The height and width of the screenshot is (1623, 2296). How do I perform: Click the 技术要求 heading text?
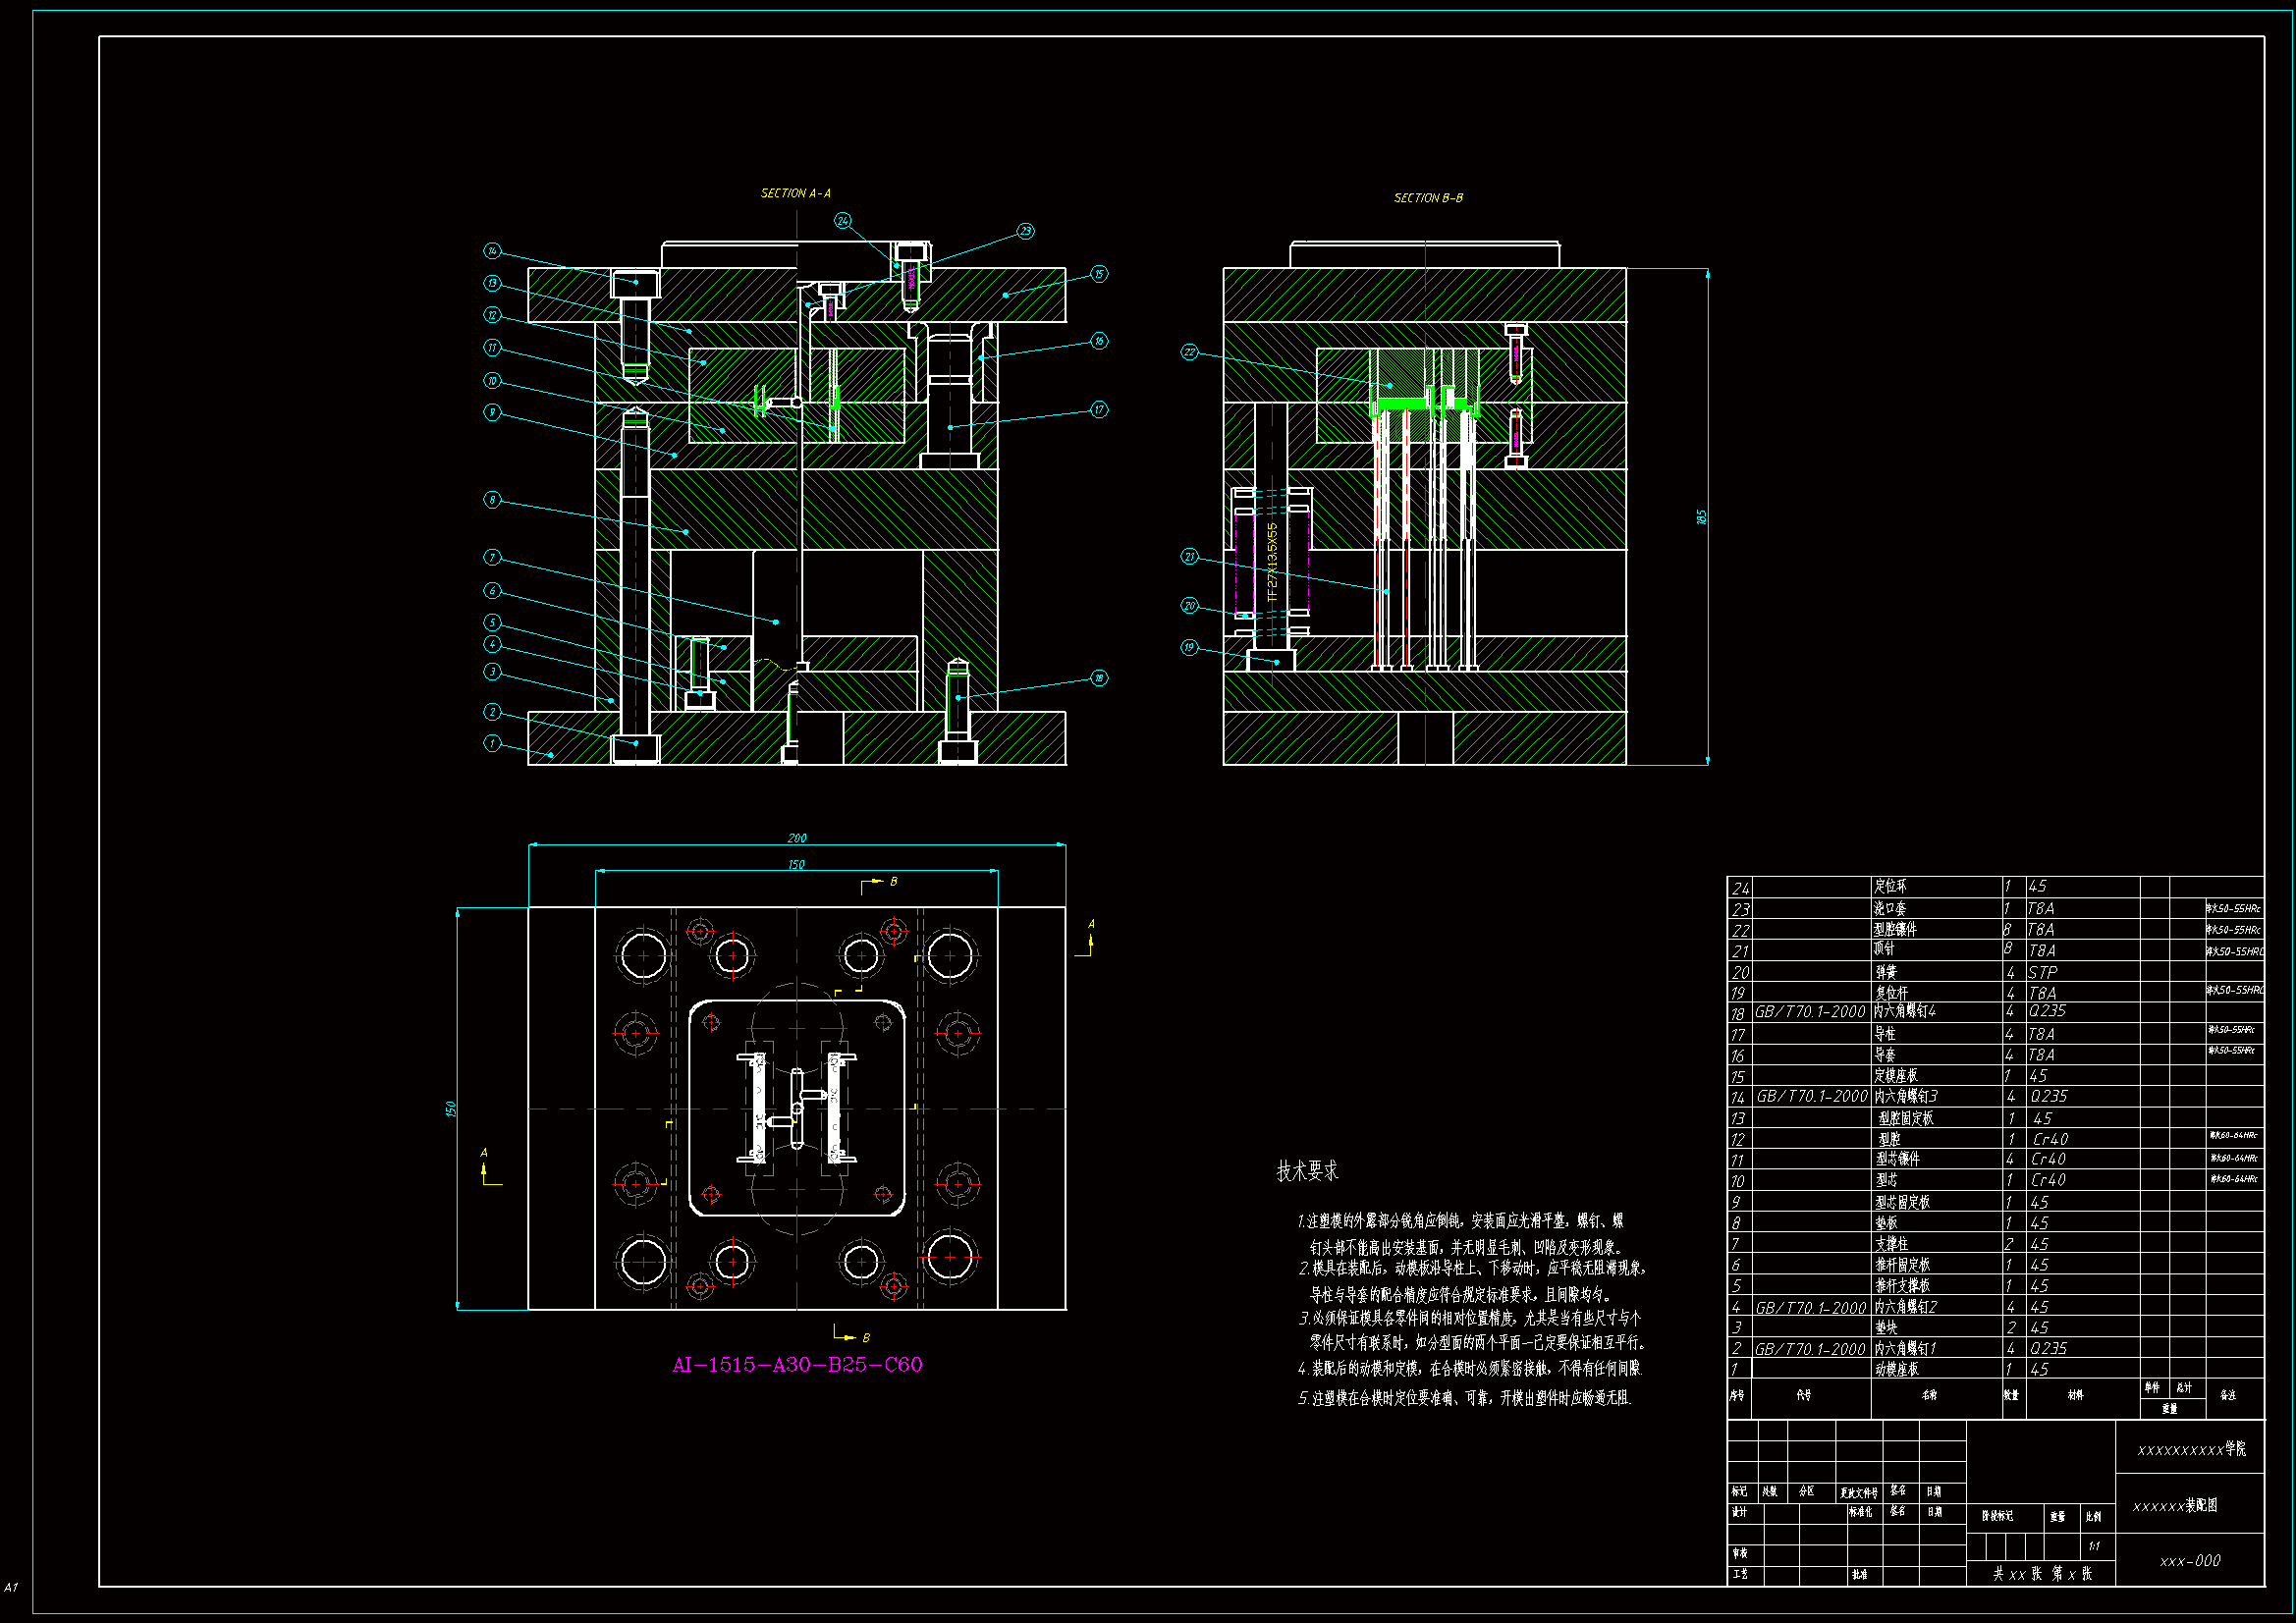[x=1307, y=1171]
